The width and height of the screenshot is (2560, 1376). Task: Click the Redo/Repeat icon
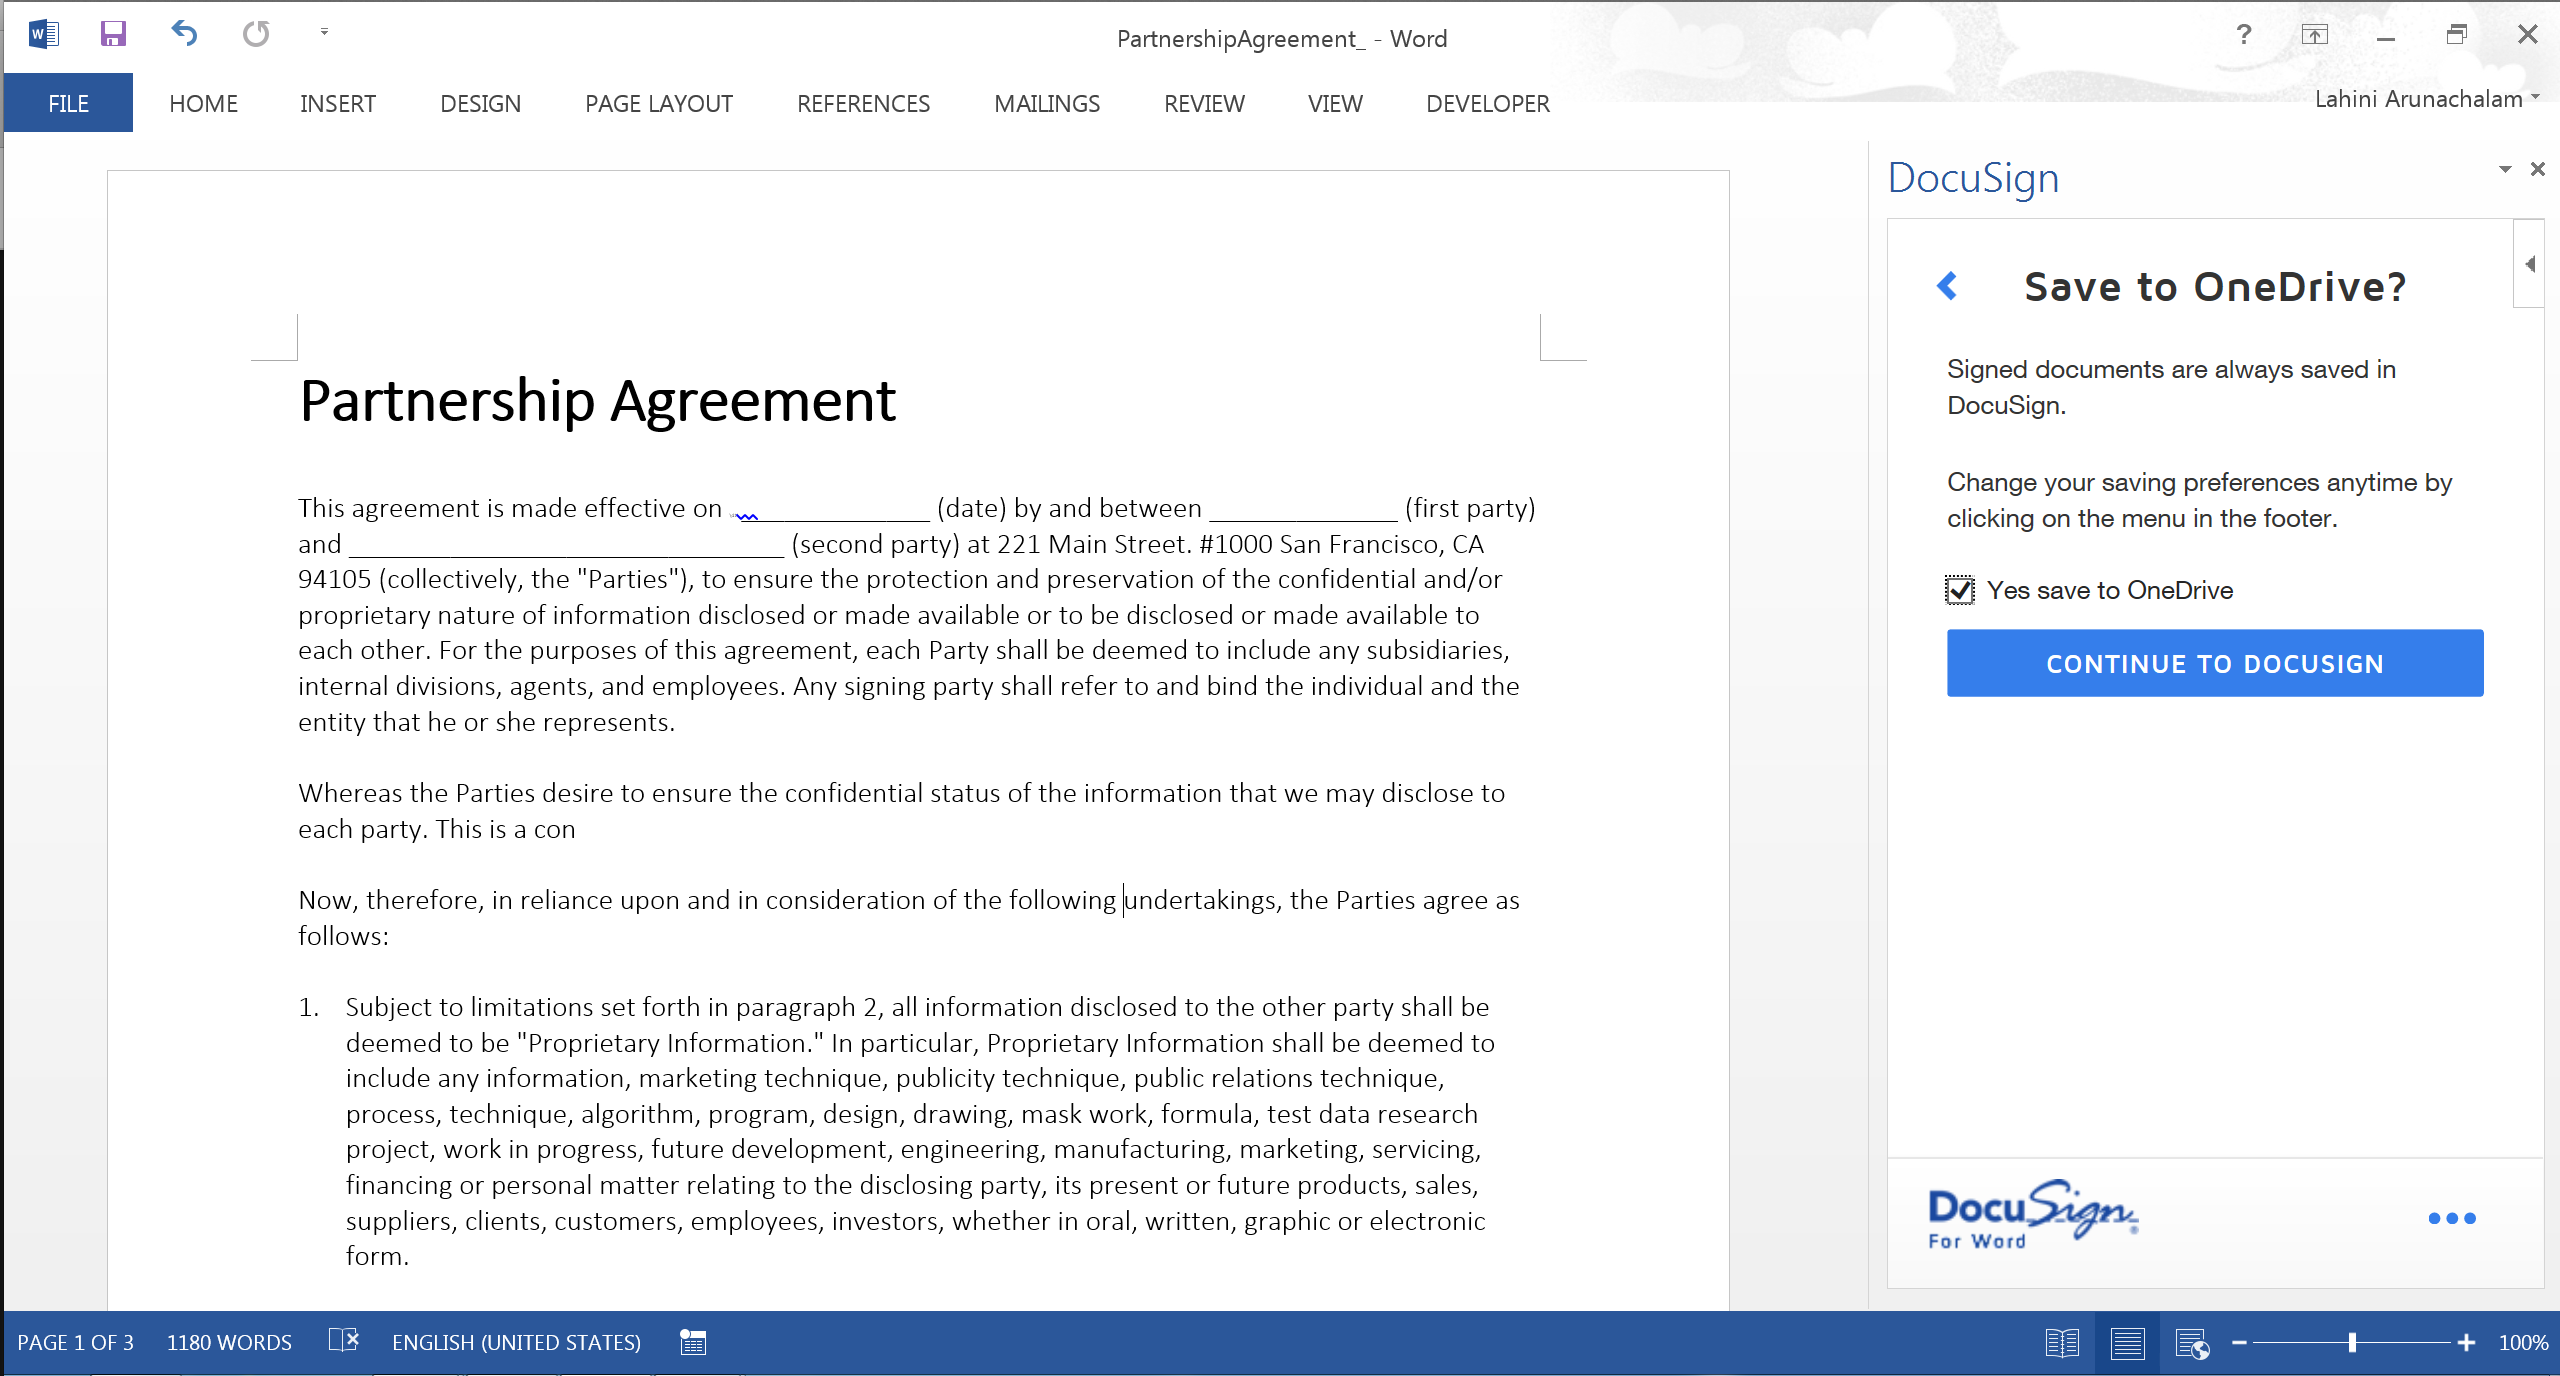click(x=256, y=34)
